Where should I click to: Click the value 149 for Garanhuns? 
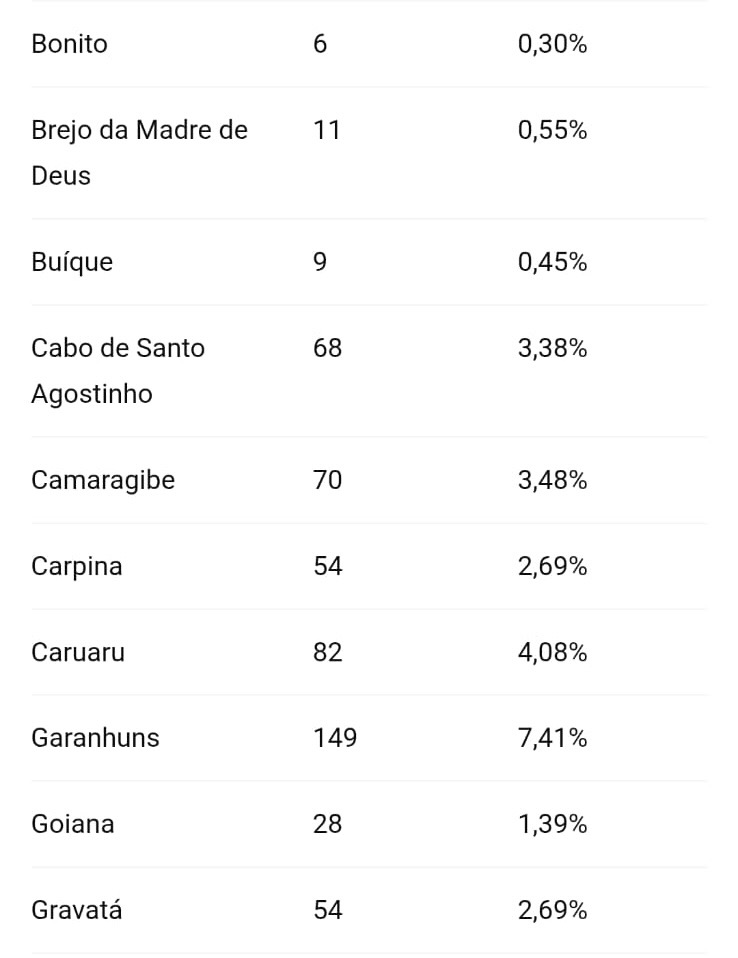tap(335, 738)
